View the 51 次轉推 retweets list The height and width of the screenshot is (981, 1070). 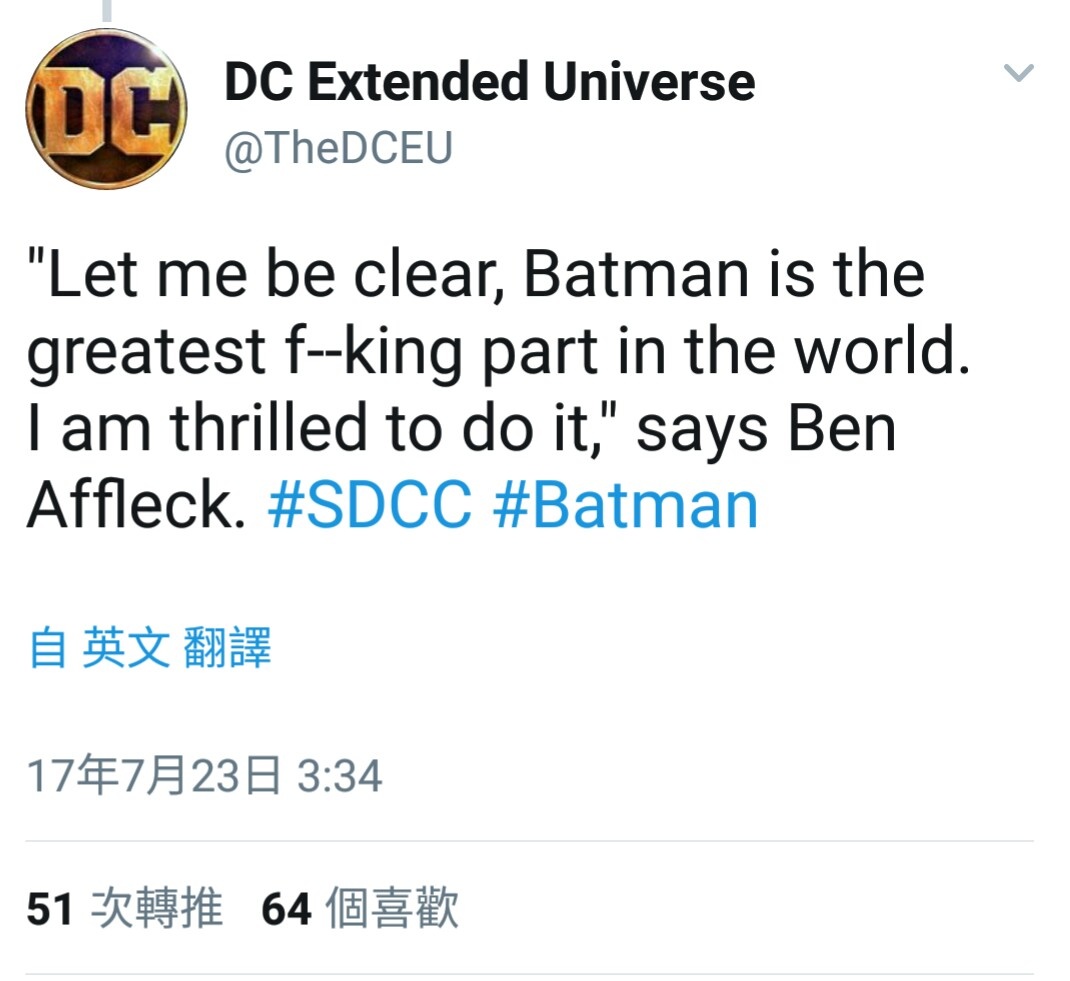point(125,908)
